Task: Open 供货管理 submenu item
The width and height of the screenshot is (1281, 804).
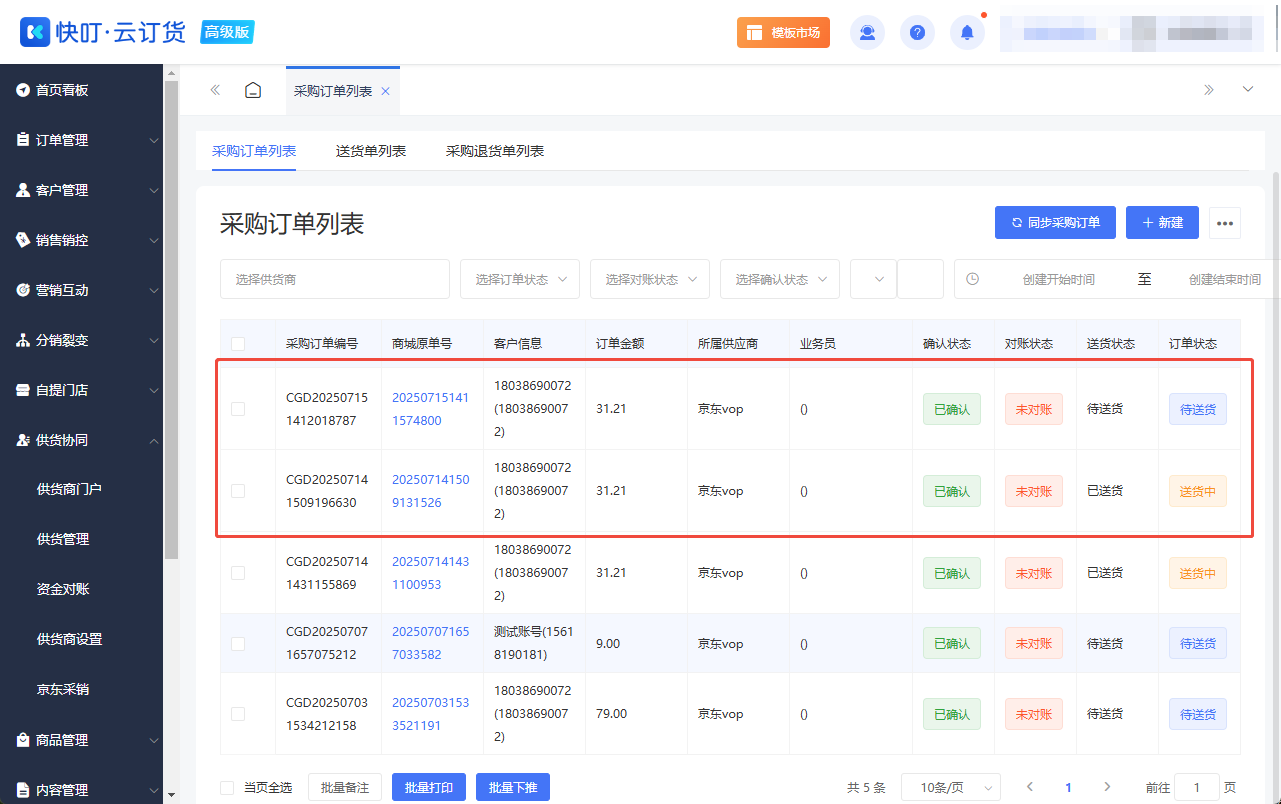Action: [x=63, y=539]
